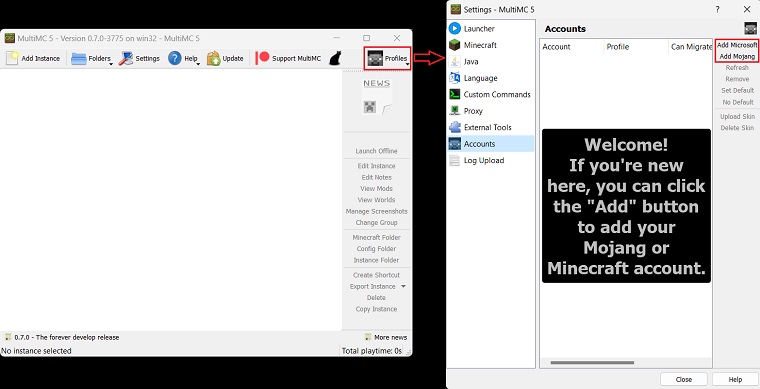Click the MultiMC app icon in main title bar
Screen dimensions: 760x389
click(x=10, y=38)
